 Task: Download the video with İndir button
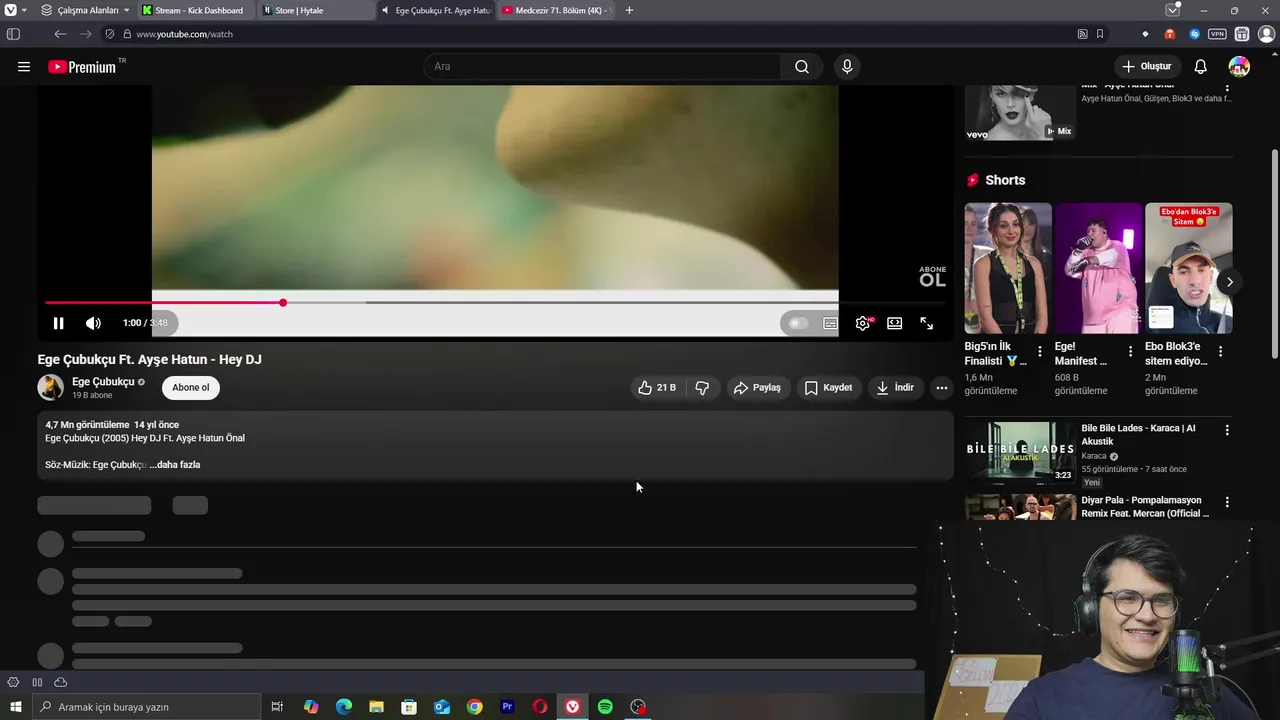click(895, 388)
